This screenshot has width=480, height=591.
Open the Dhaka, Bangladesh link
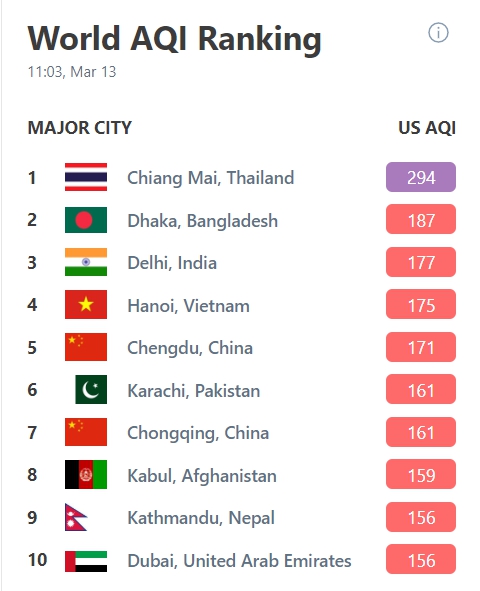point(203,220)
